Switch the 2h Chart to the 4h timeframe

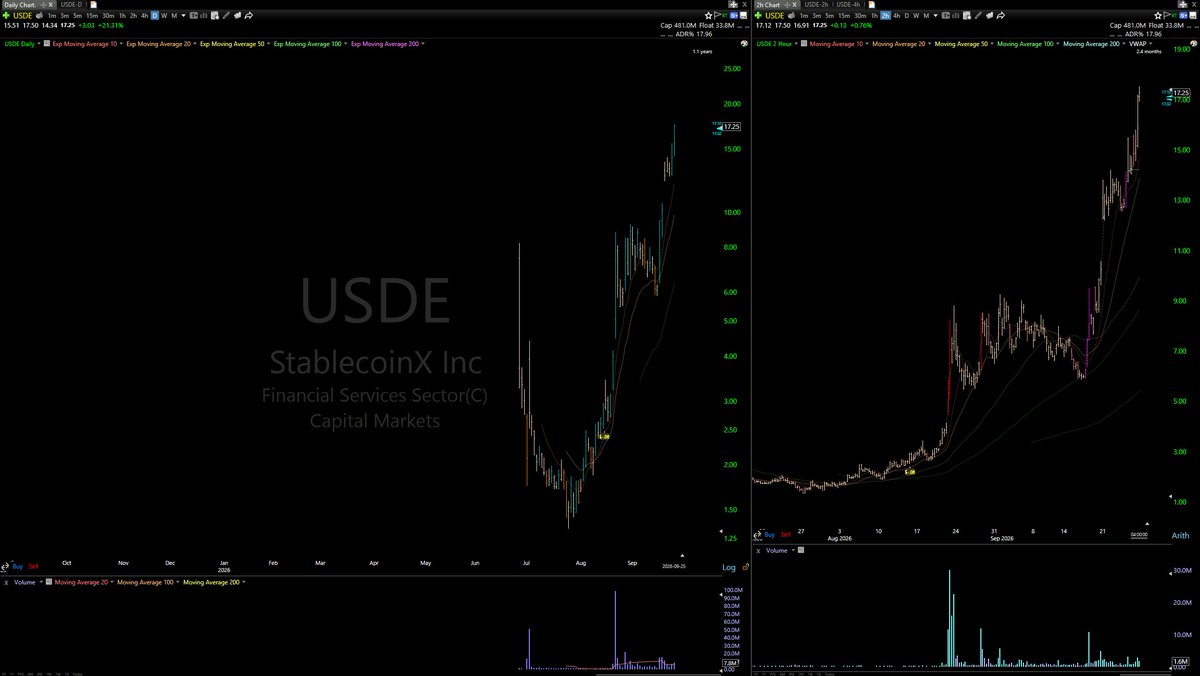(x=897, y=16)
